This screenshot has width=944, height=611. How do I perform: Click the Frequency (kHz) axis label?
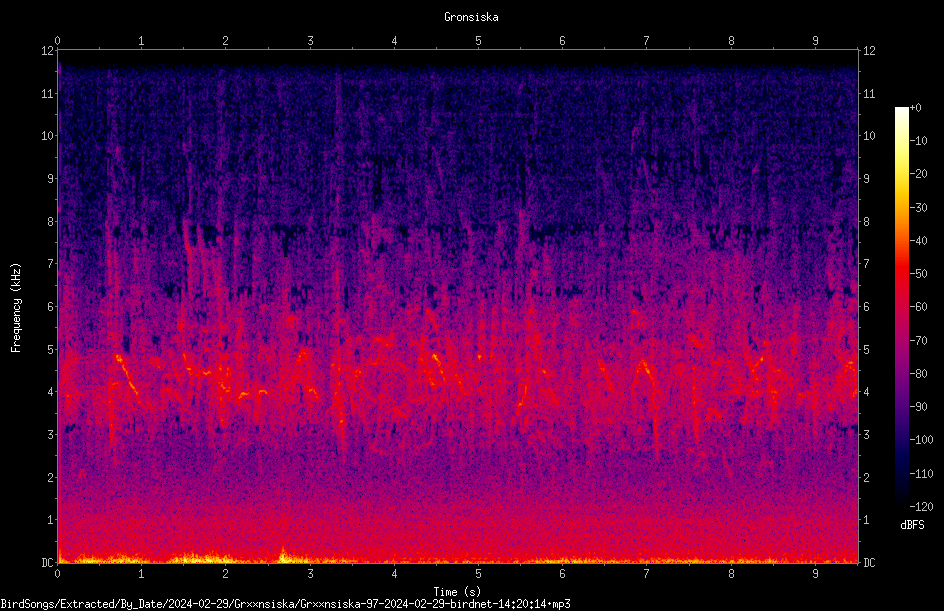(x=16, y=308)
